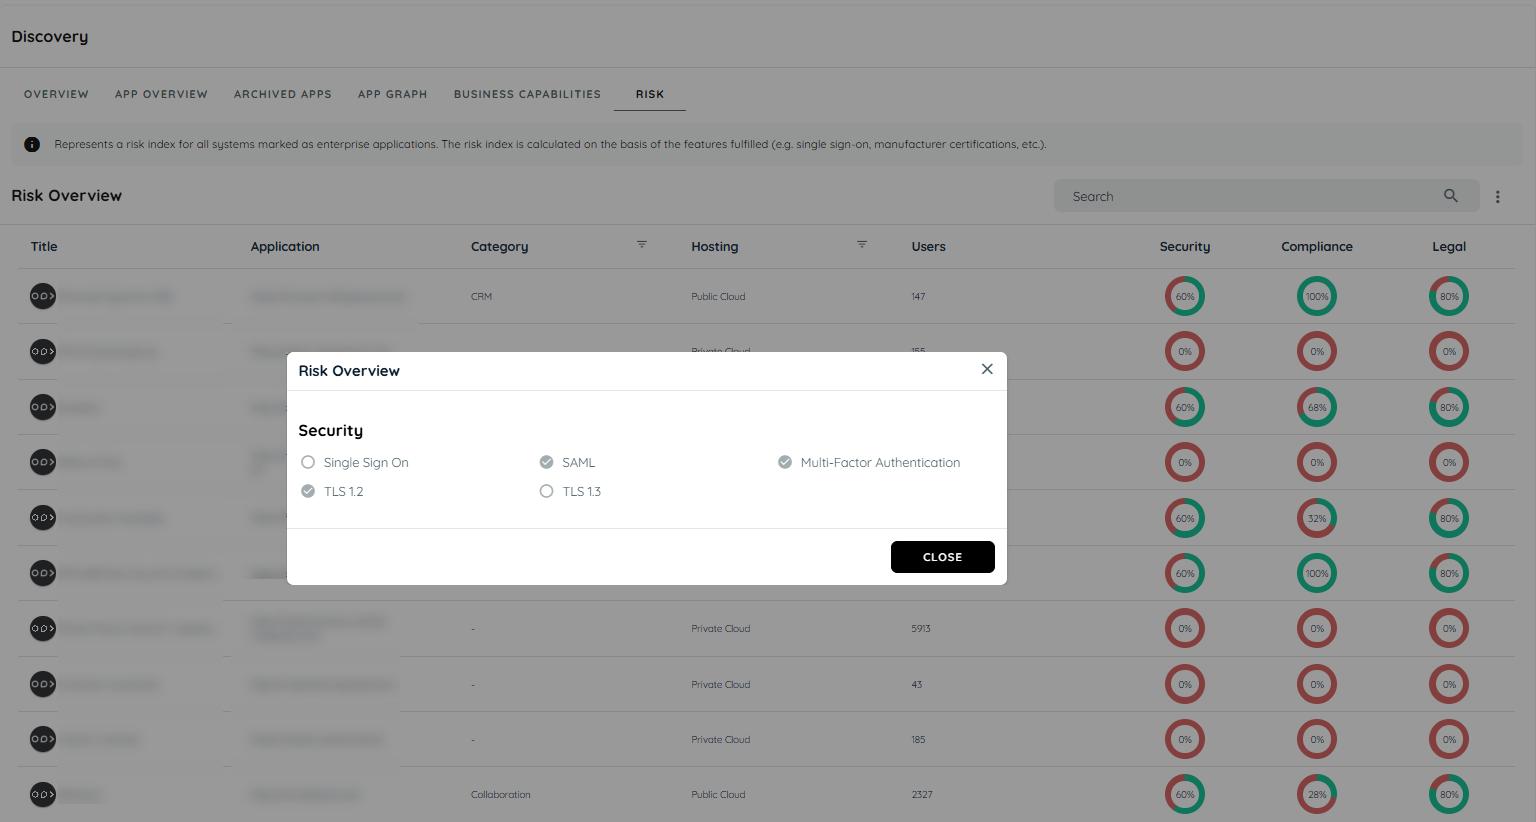This screenshot has width=1536, height=822.
Task: Click the 28% Compliance progress ring
Action: tap(1317, 794)
